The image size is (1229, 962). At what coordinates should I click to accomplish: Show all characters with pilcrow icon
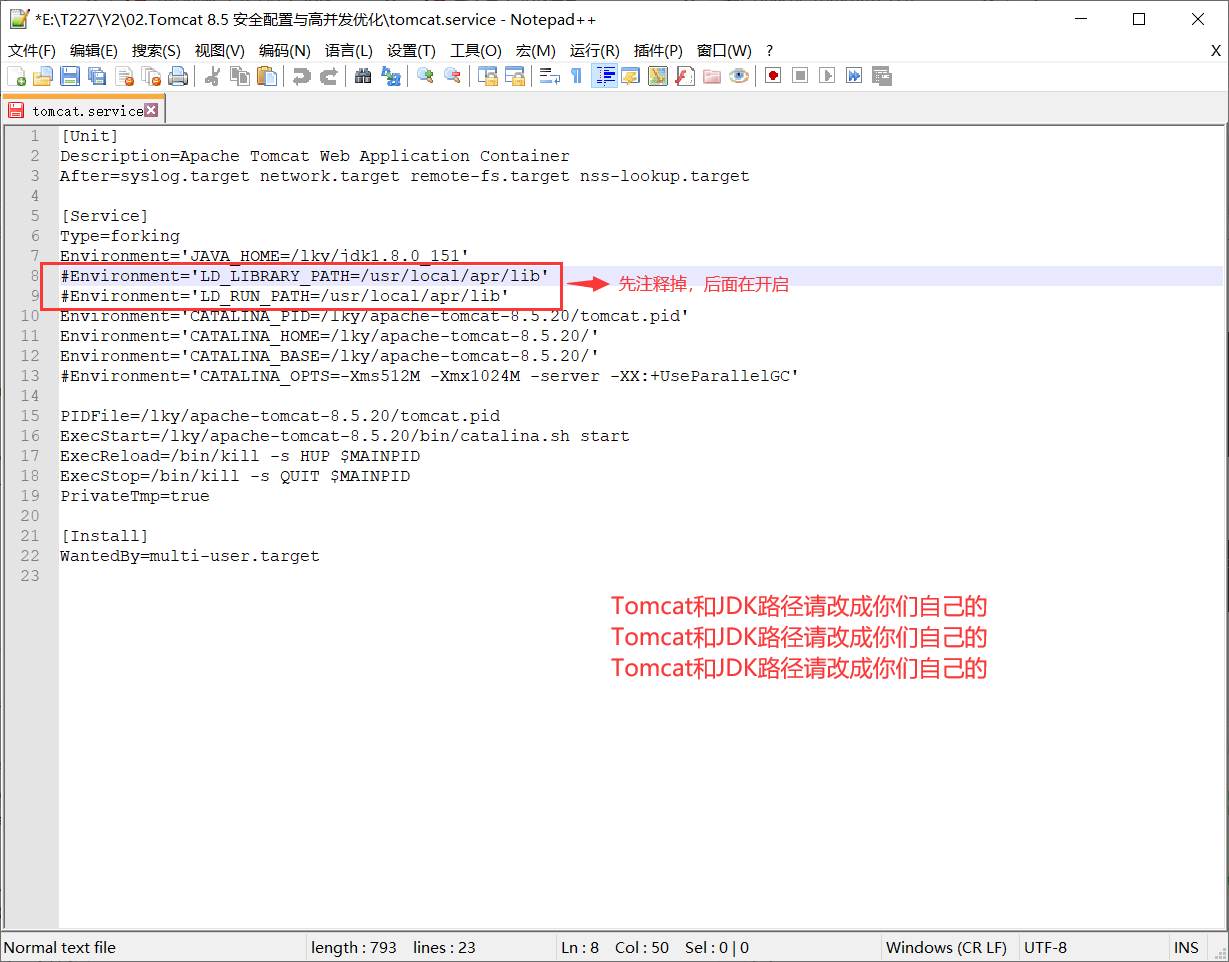pyautogui.click(x=576, y=76)
